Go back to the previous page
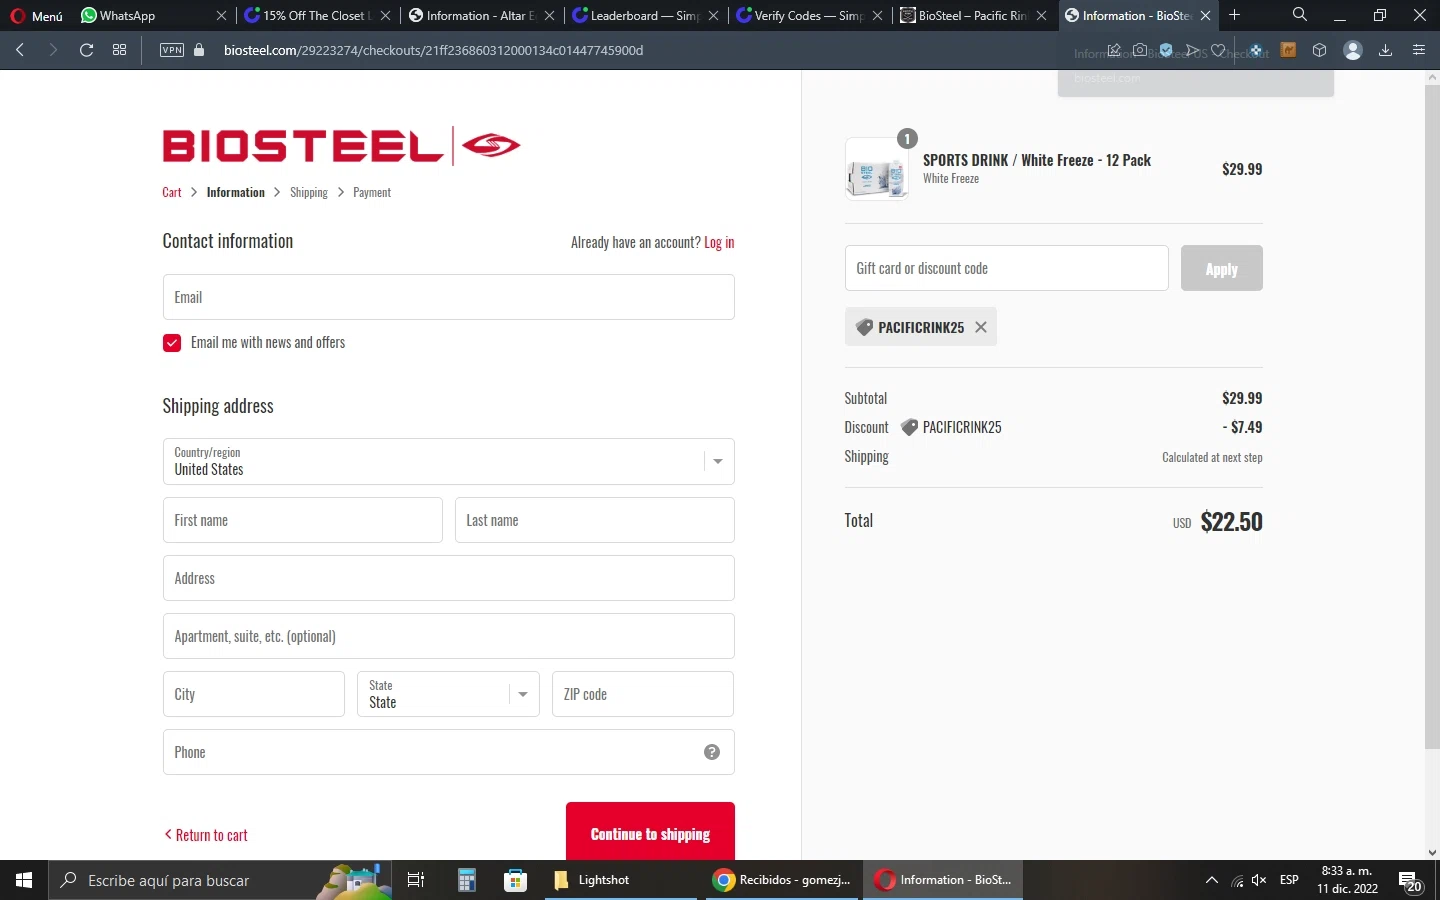 (x=20, y=50)
